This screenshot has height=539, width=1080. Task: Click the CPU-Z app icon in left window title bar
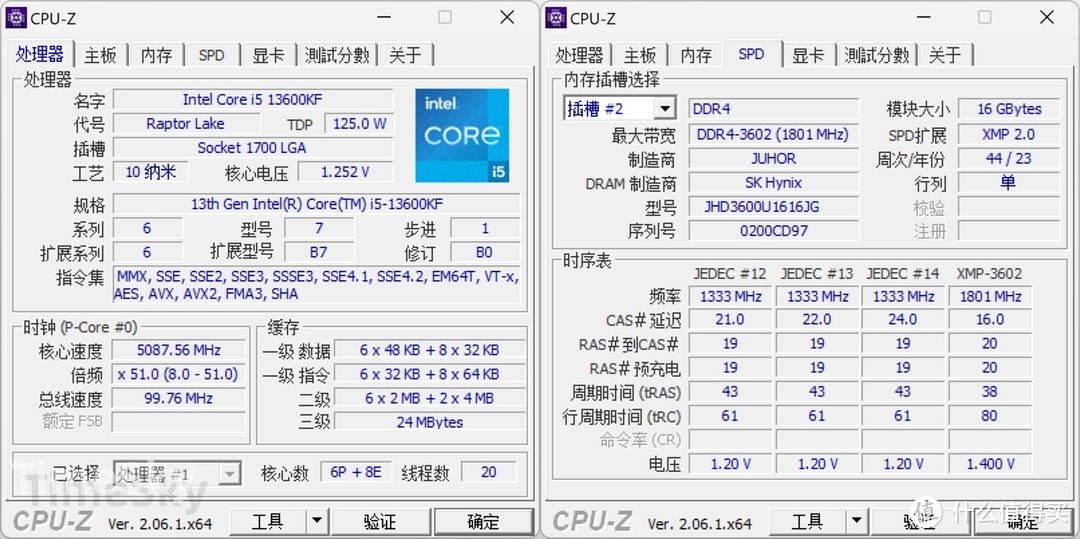[x=16, y=17]
